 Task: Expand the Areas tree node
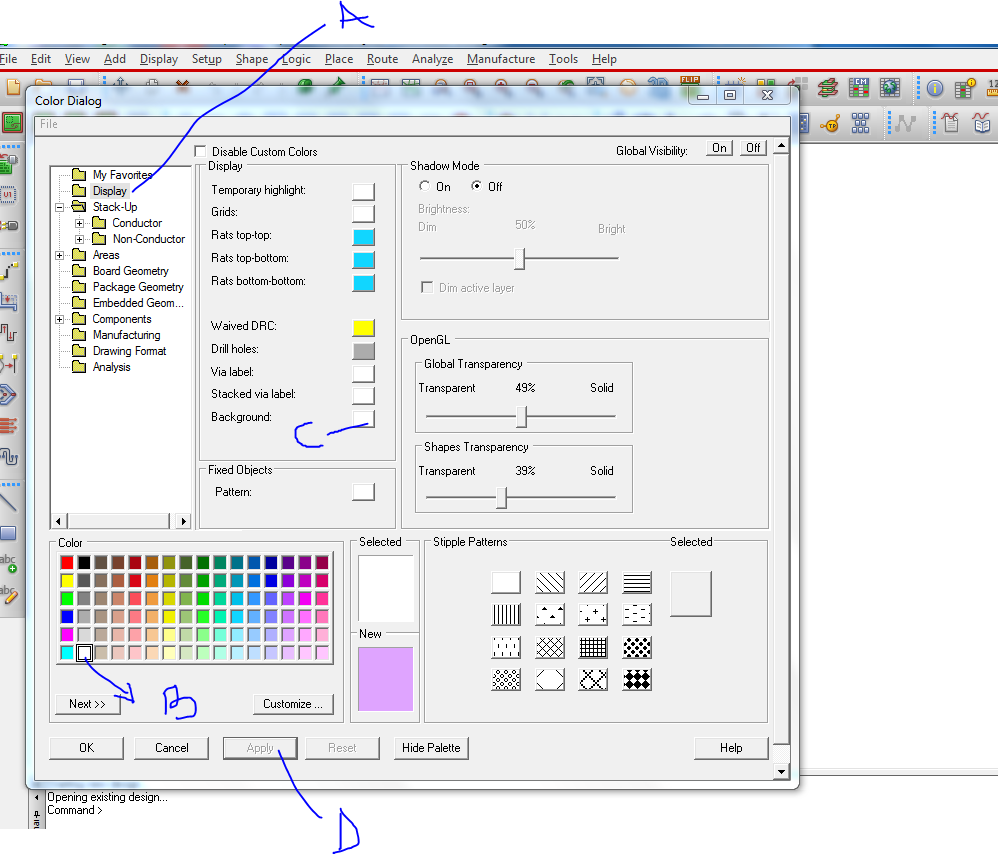[59, 255]
